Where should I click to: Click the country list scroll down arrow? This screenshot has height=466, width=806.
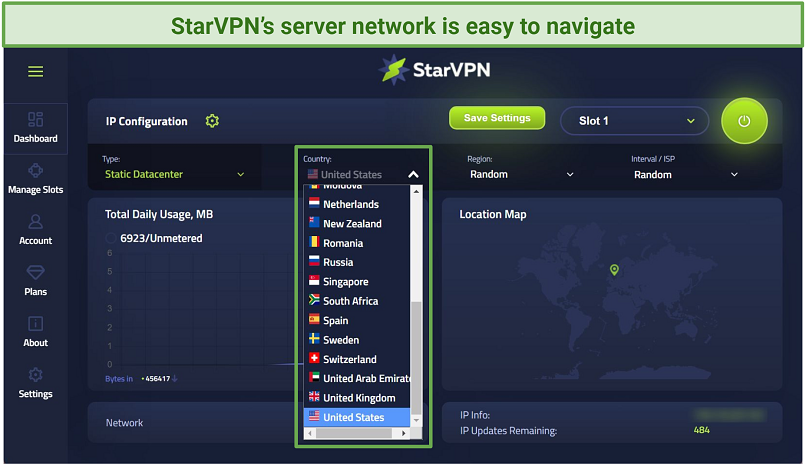click(x=416, y=420)
